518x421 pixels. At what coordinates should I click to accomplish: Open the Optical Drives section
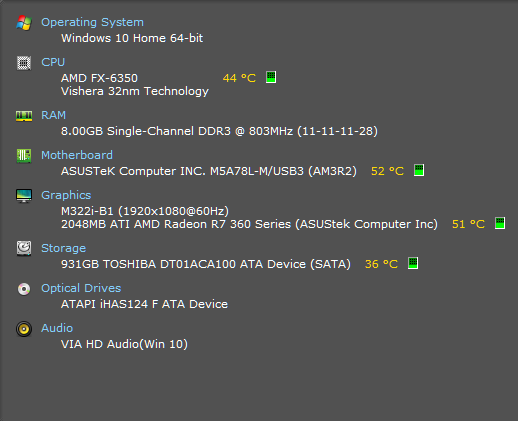tap(81, 288)
